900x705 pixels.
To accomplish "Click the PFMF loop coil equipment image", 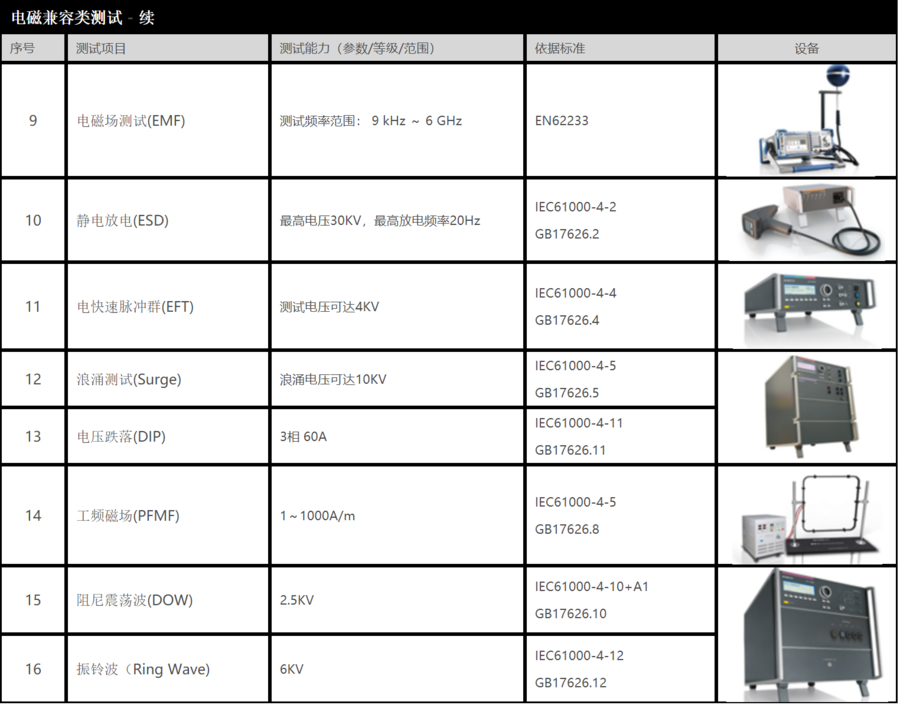I will [x=806, y=516].
